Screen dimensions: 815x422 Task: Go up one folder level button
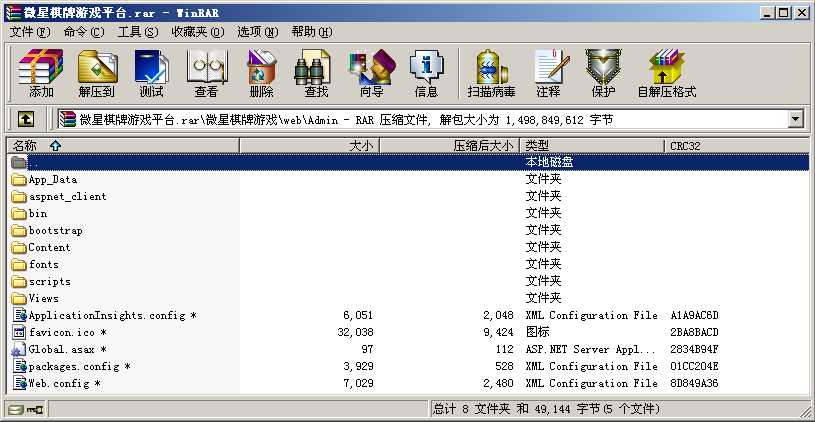[26, 120]
